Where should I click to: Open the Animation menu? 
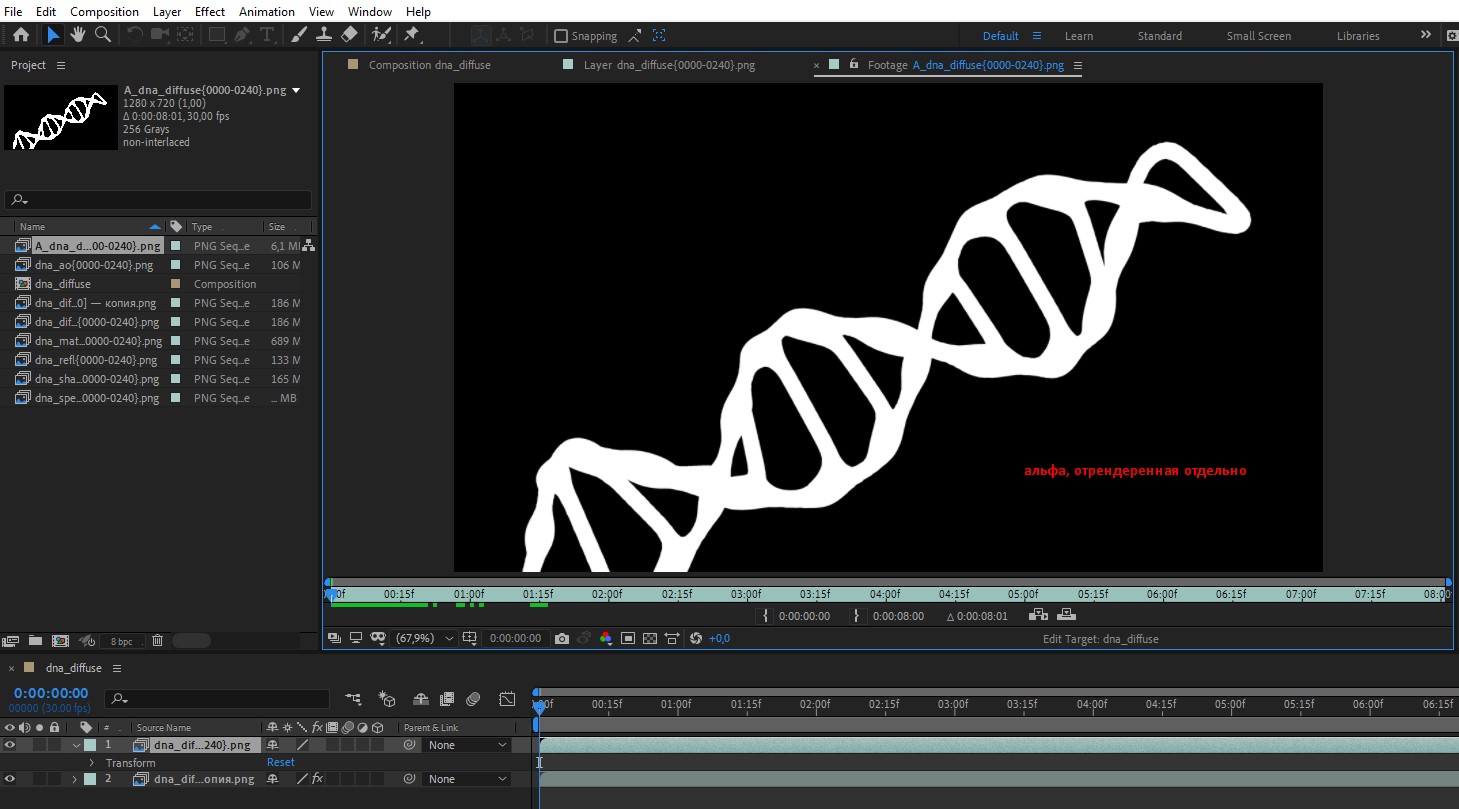coord(267,12)
